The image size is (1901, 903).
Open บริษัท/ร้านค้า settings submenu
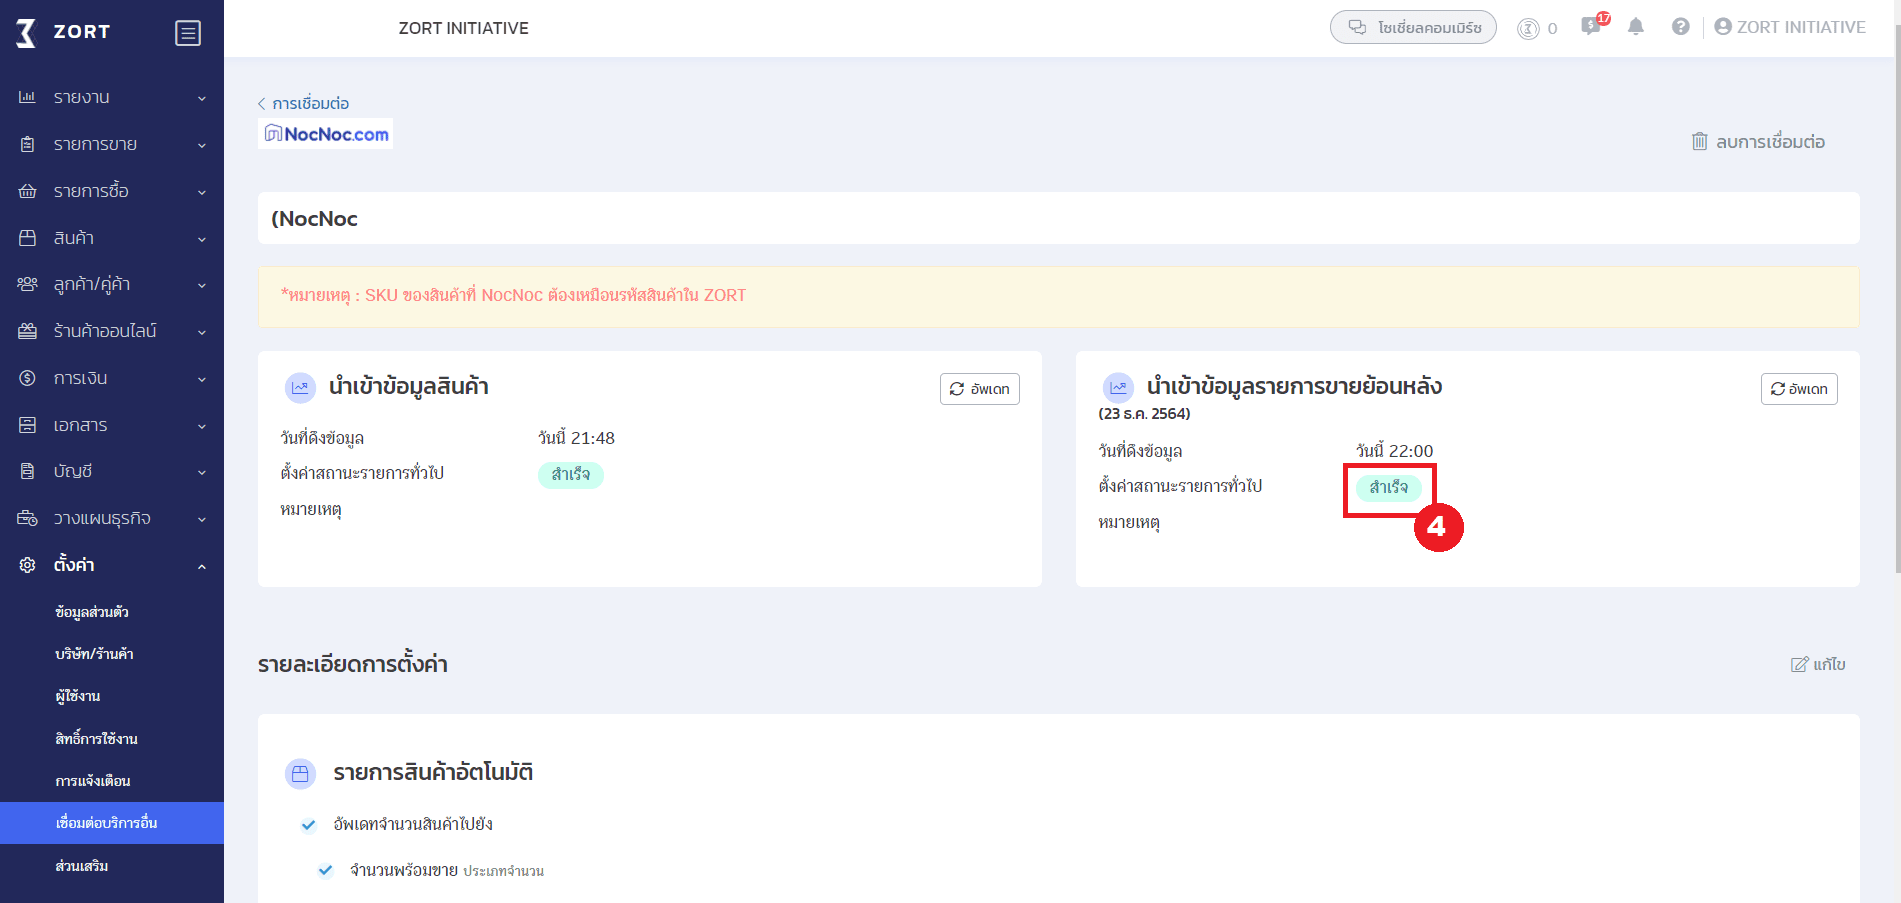coord(94,654)
